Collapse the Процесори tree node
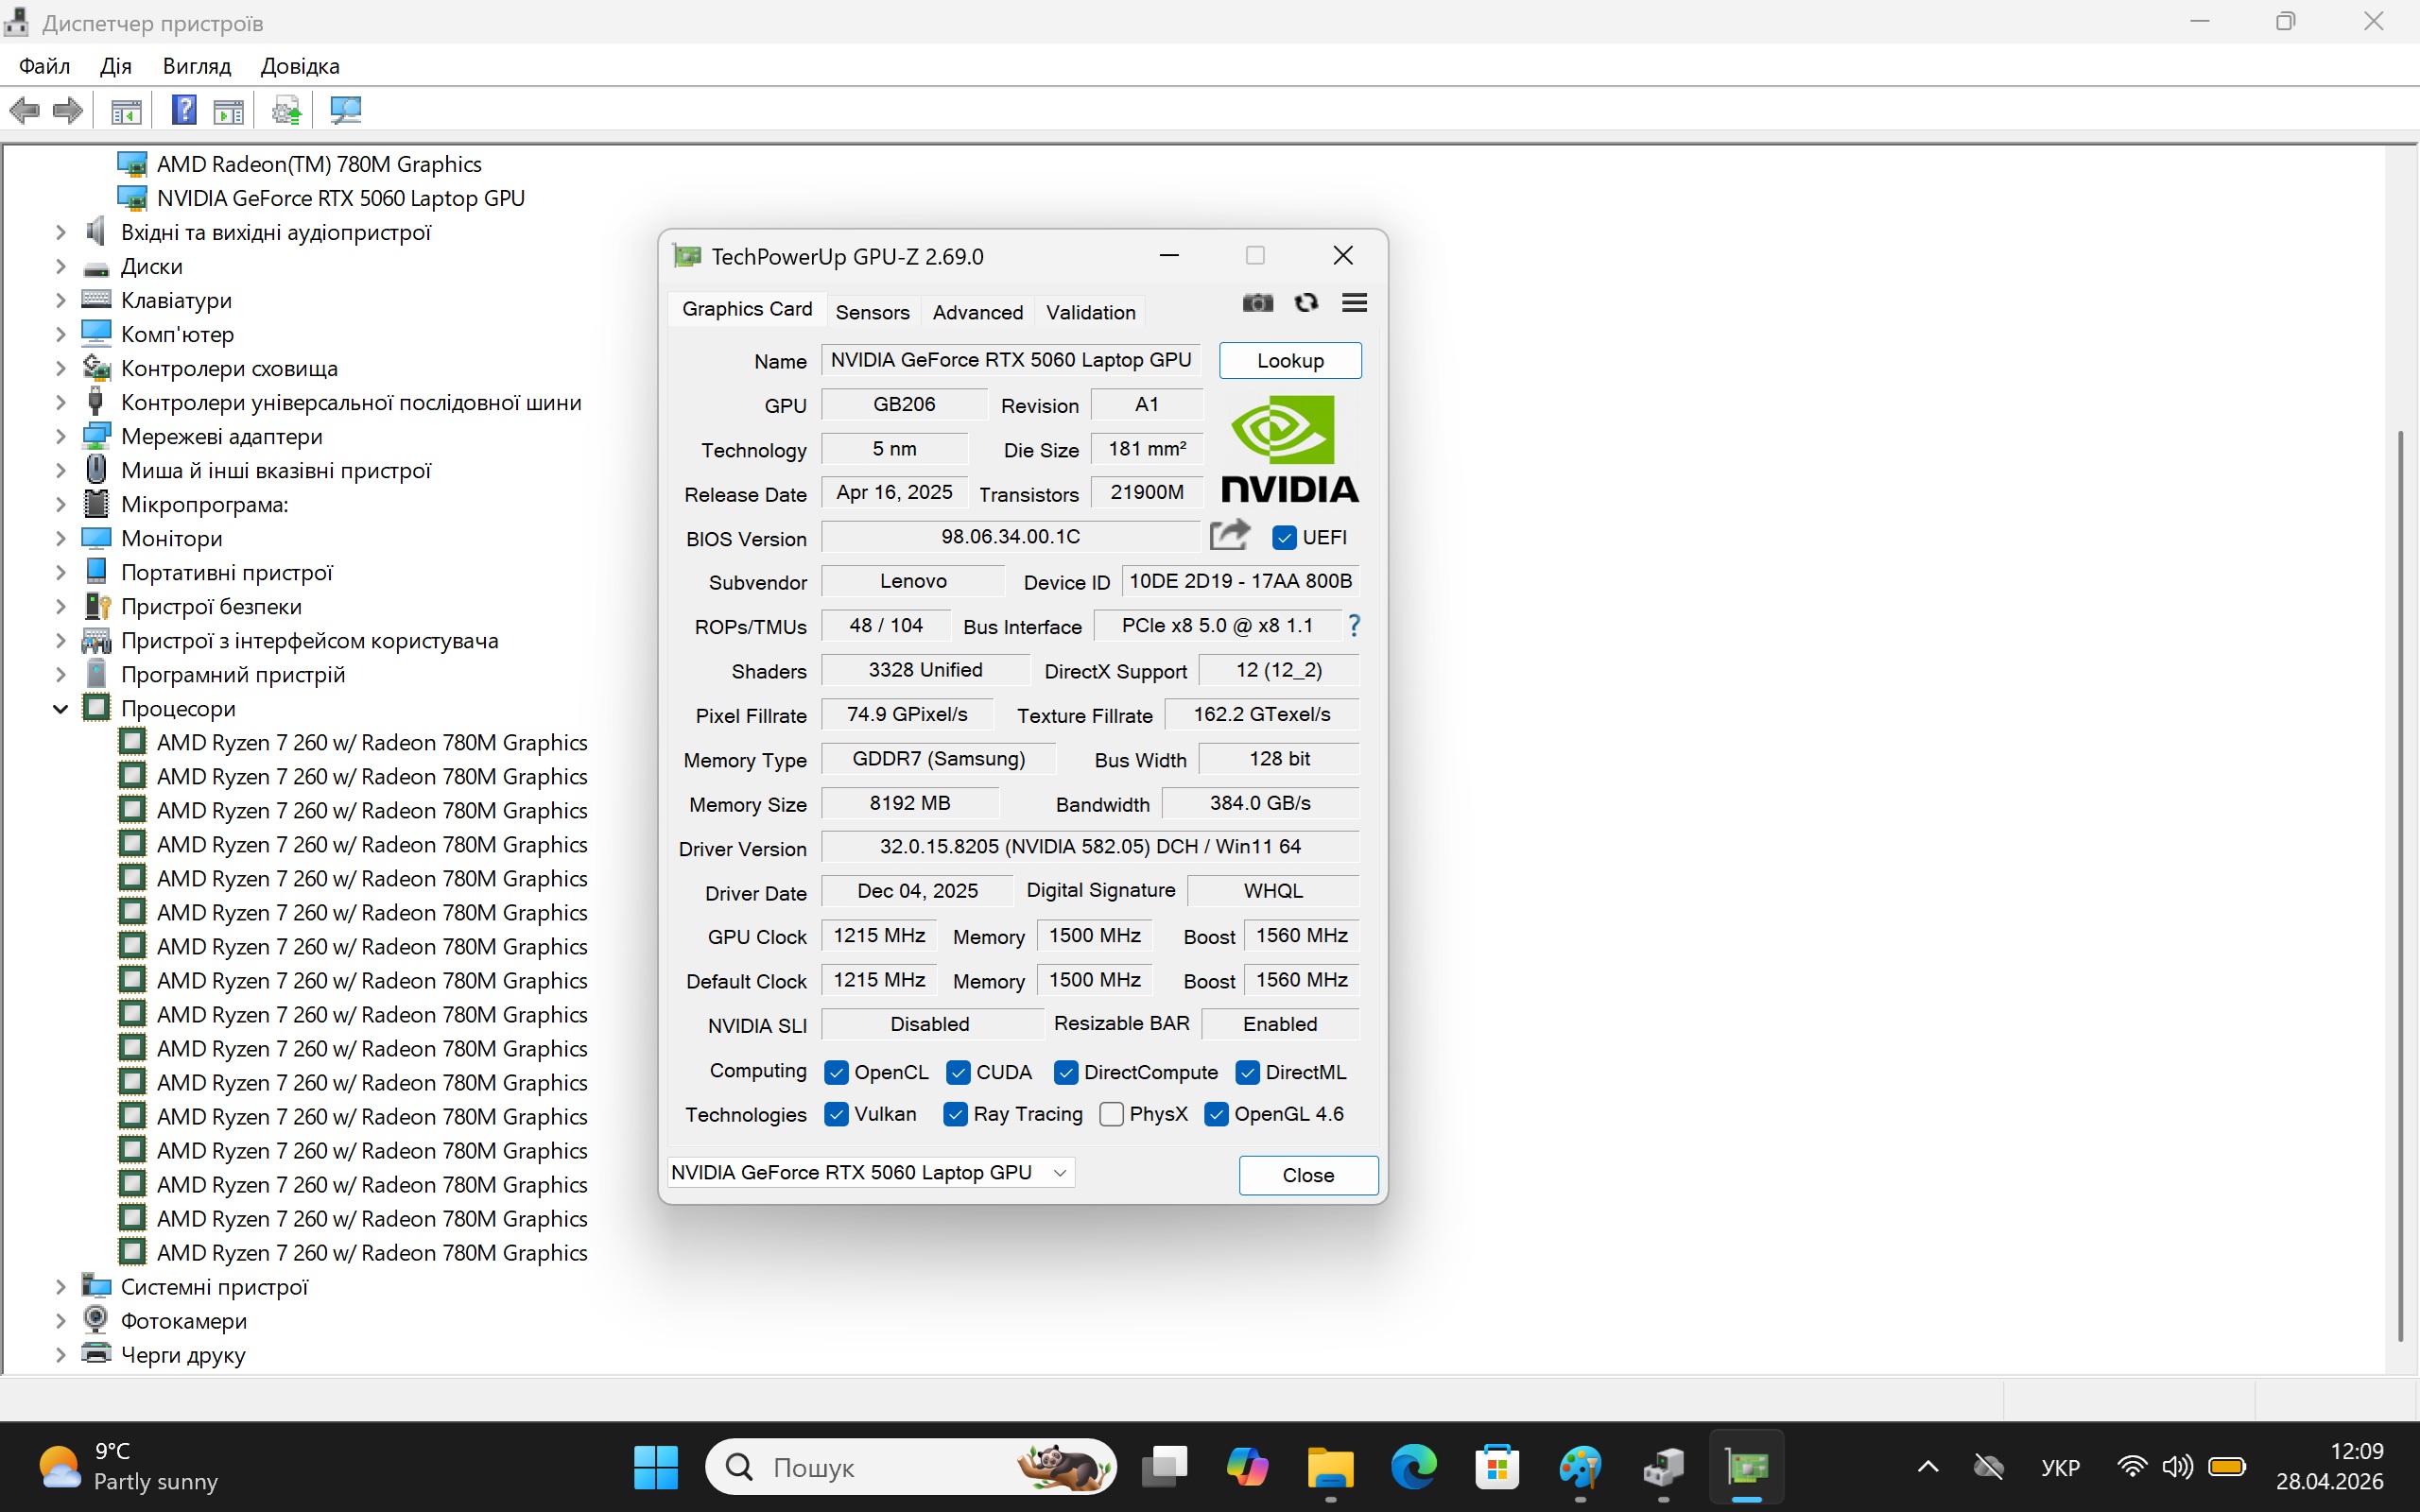 pos(60,709)
